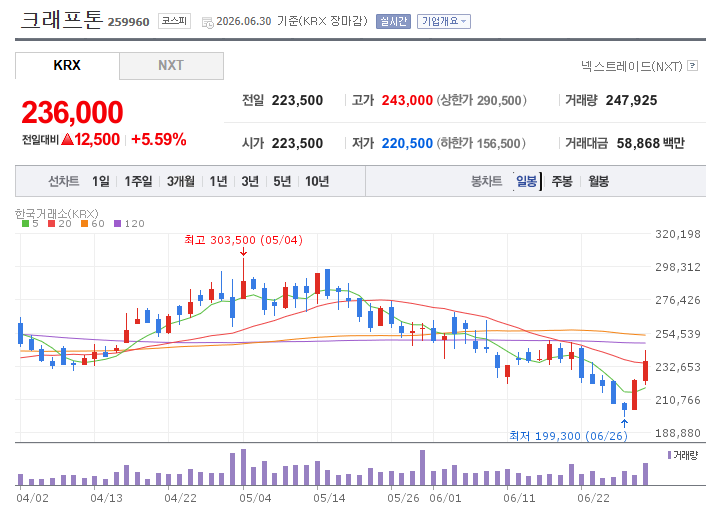The height and width of the screenshot is (512, 706).
Task: Open the NXT help question-mark icon
Action: (692, 66)
